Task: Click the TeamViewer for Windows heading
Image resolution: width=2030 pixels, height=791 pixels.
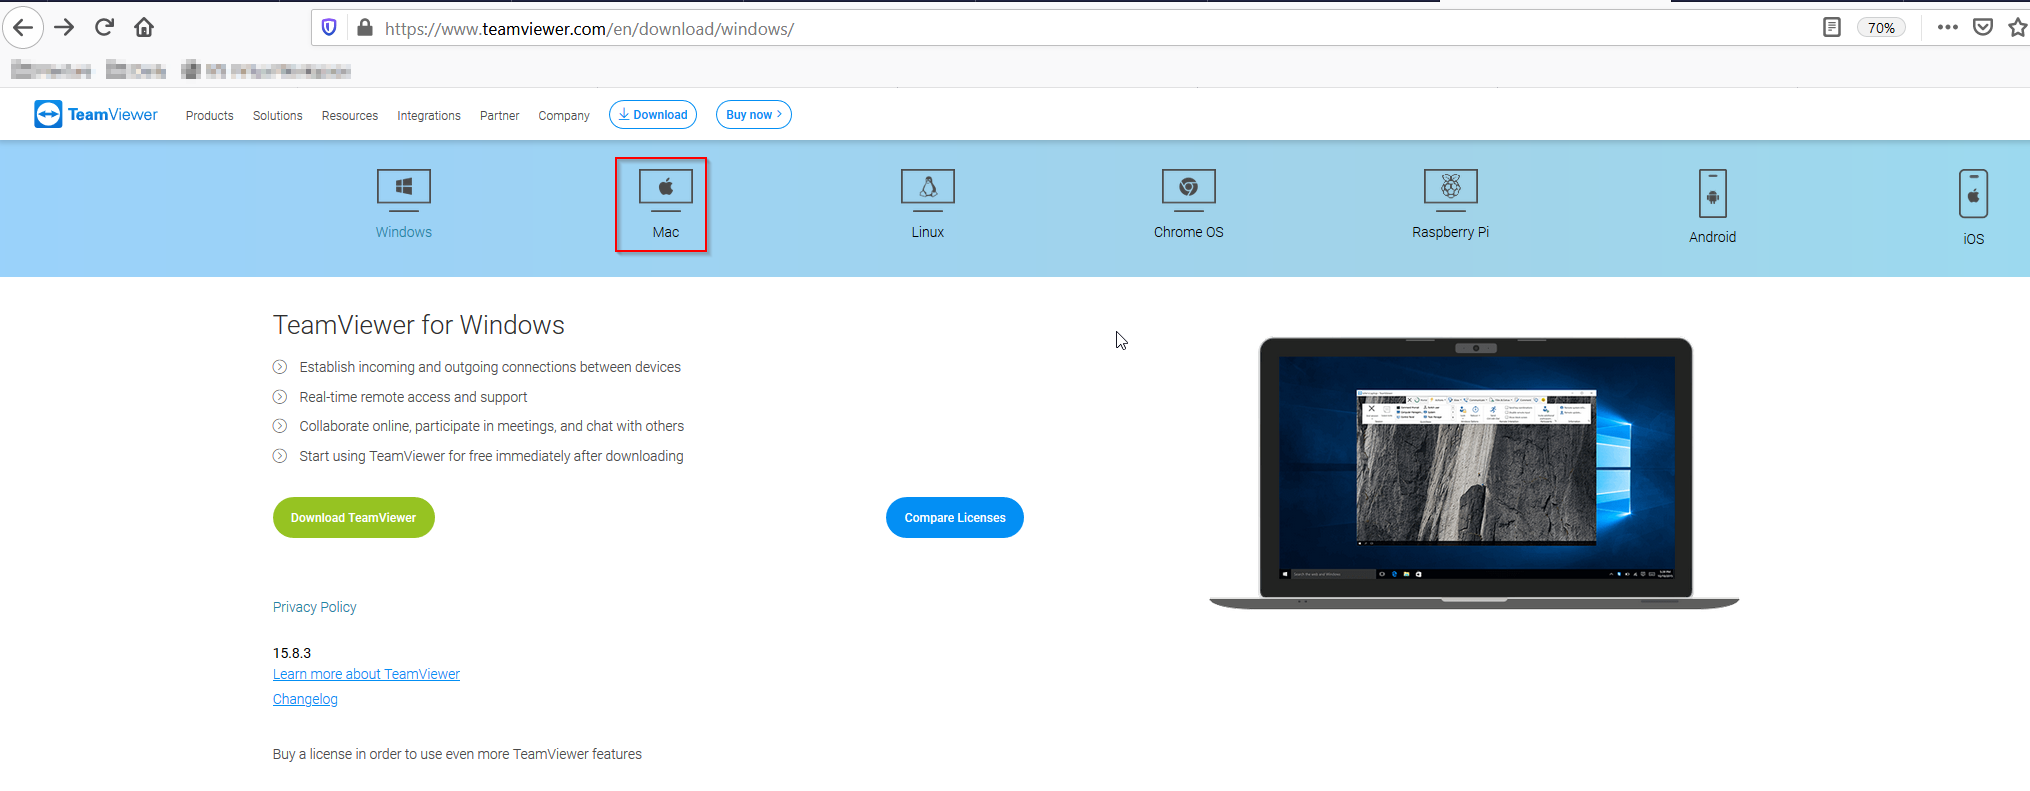Action: pos(419,325)
